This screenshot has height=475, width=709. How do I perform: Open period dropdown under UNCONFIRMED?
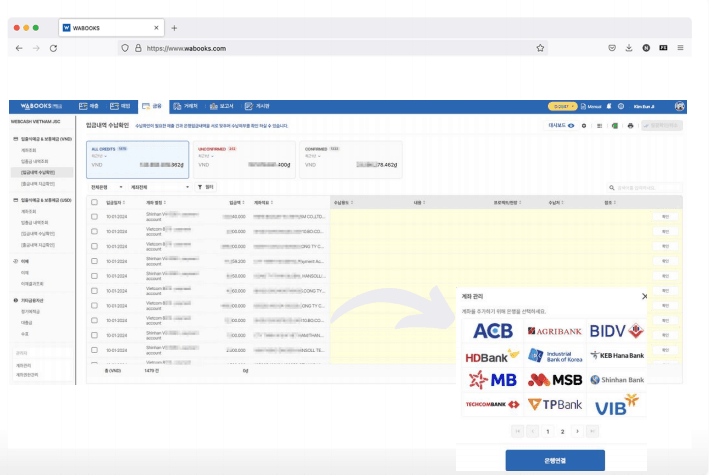[x=206, y=156]
